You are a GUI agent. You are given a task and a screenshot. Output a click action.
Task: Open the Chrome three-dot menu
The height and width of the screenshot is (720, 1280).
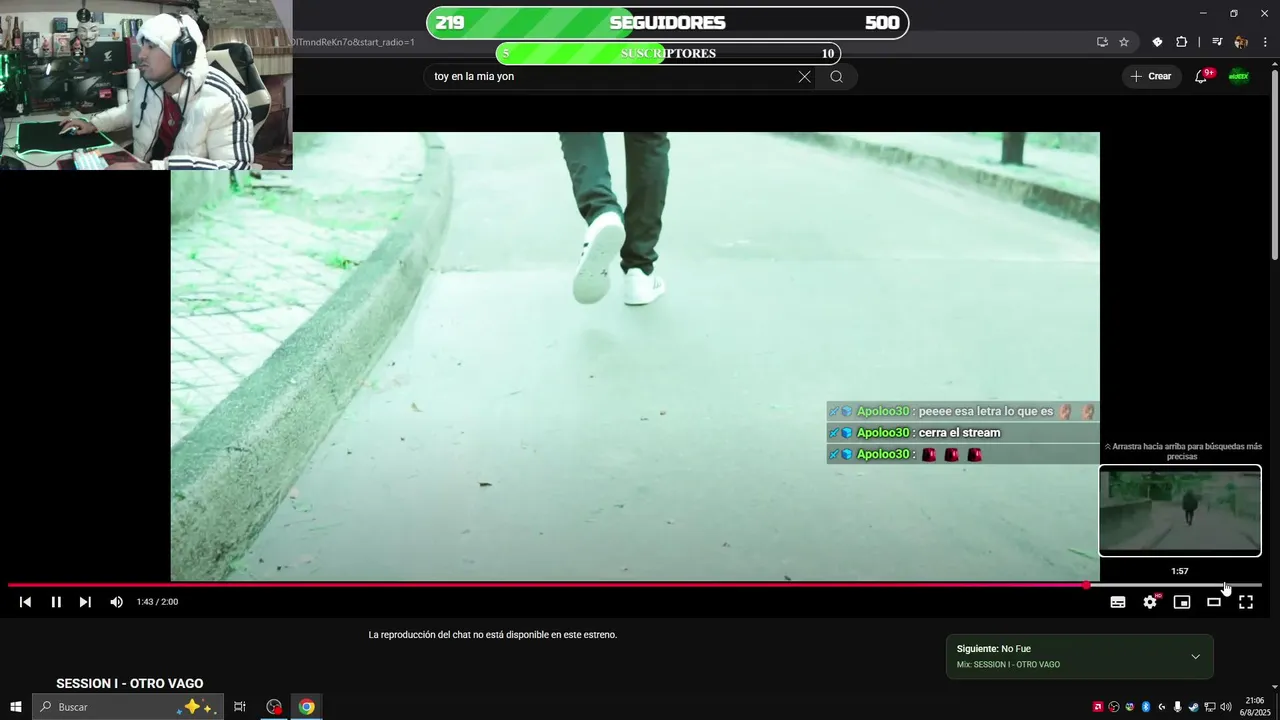[x=1266, y=42]
